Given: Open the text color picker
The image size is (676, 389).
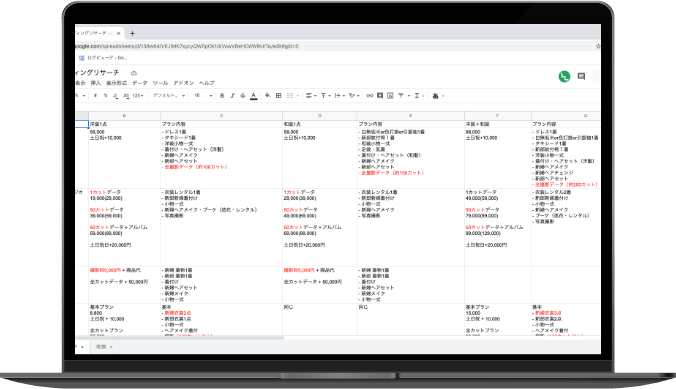Looking at the screenshot, I should point(254,96).
